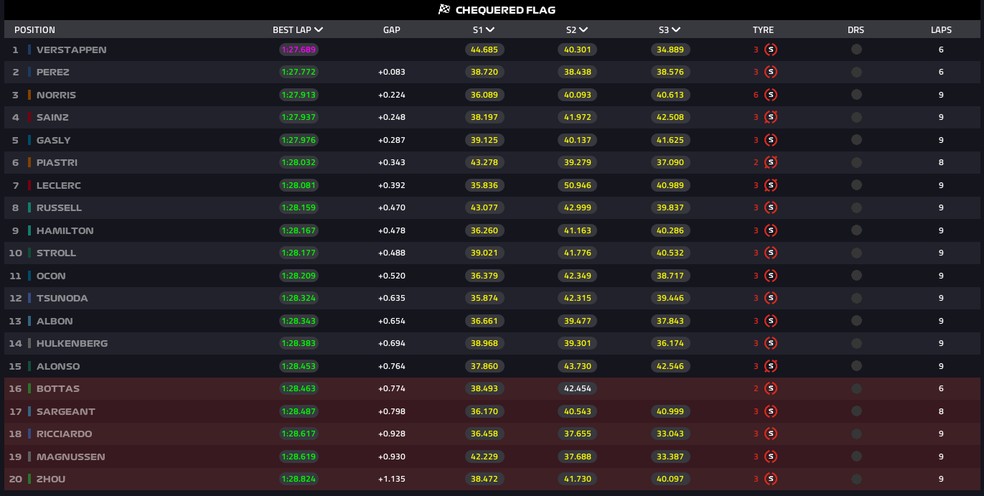Click the Laps column header
Viewport: 984px width, 496px height.
941,30
